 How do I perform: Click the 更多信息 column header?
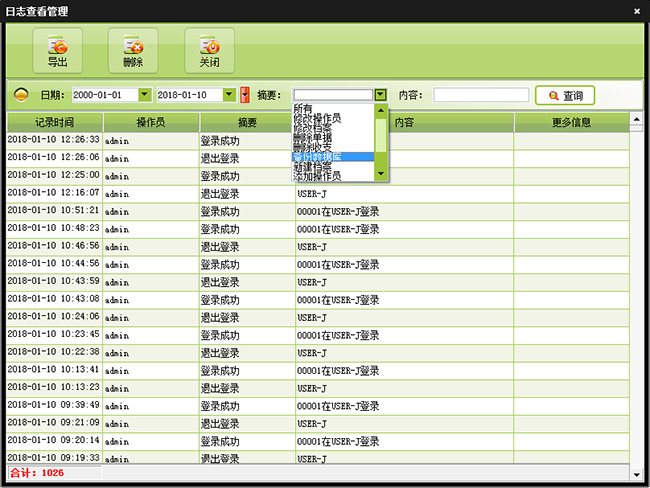(571, 123)
